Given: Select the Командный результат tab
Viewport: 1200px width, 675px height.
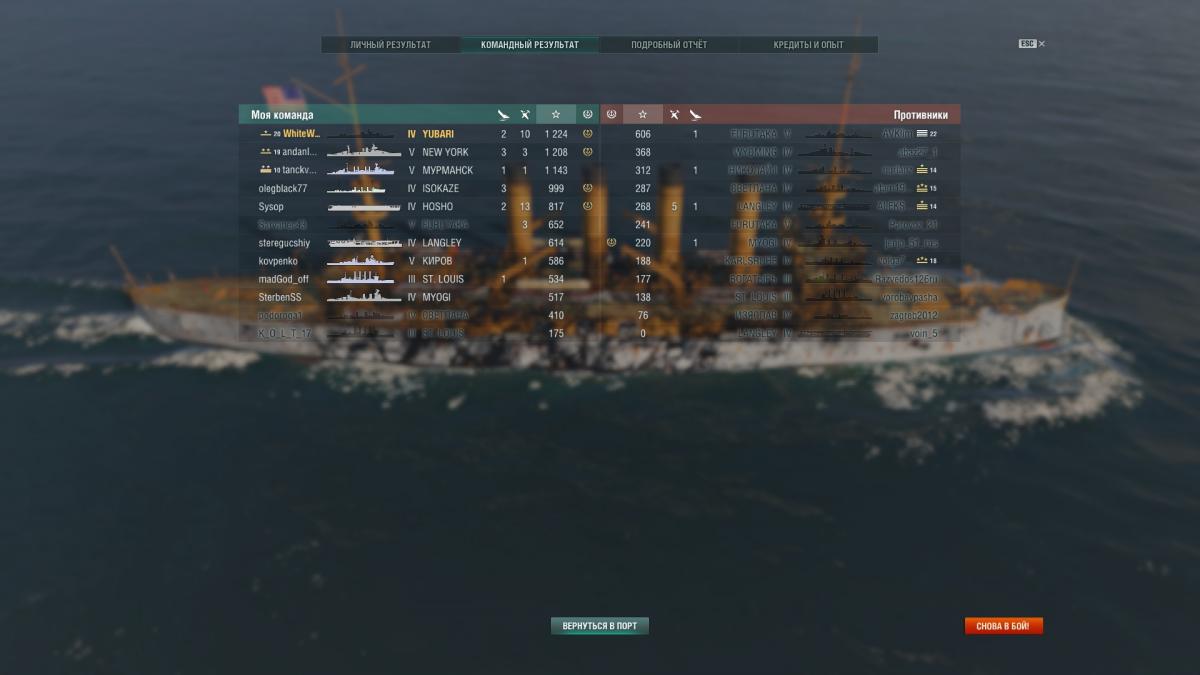Looking at the screenshot, I should 530,45.
